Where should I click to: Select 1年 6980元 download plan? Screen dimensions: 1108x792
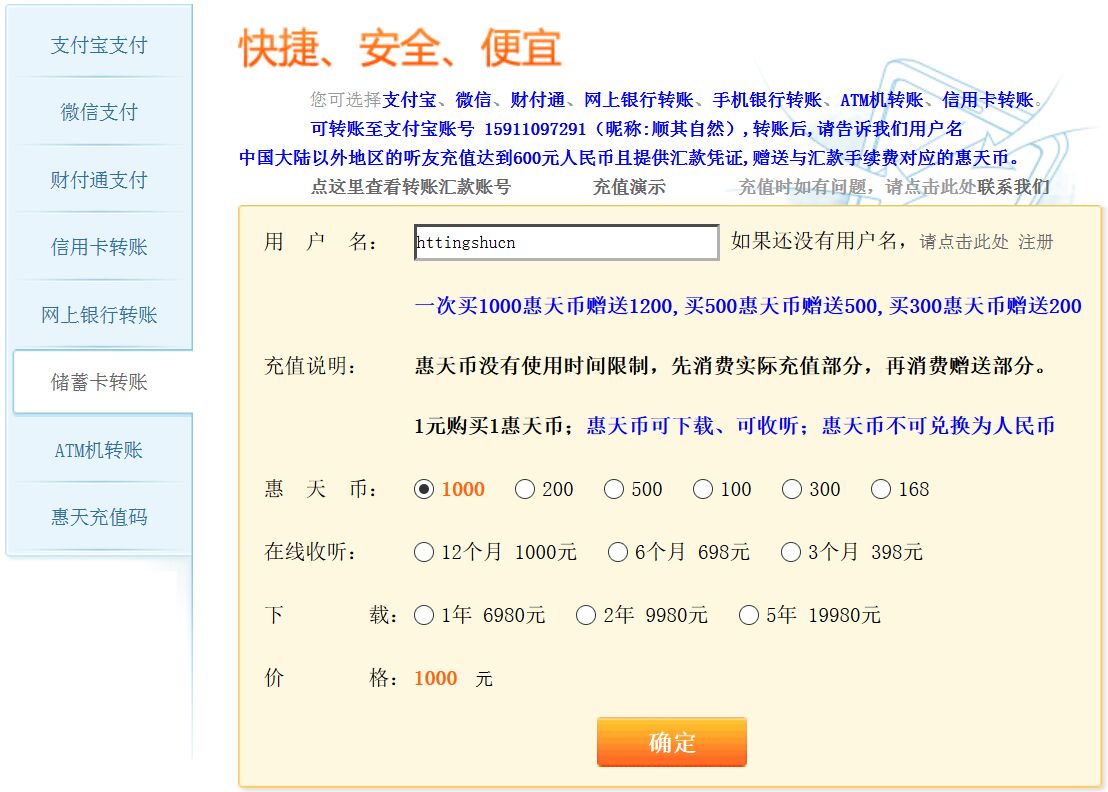point(424,615)
